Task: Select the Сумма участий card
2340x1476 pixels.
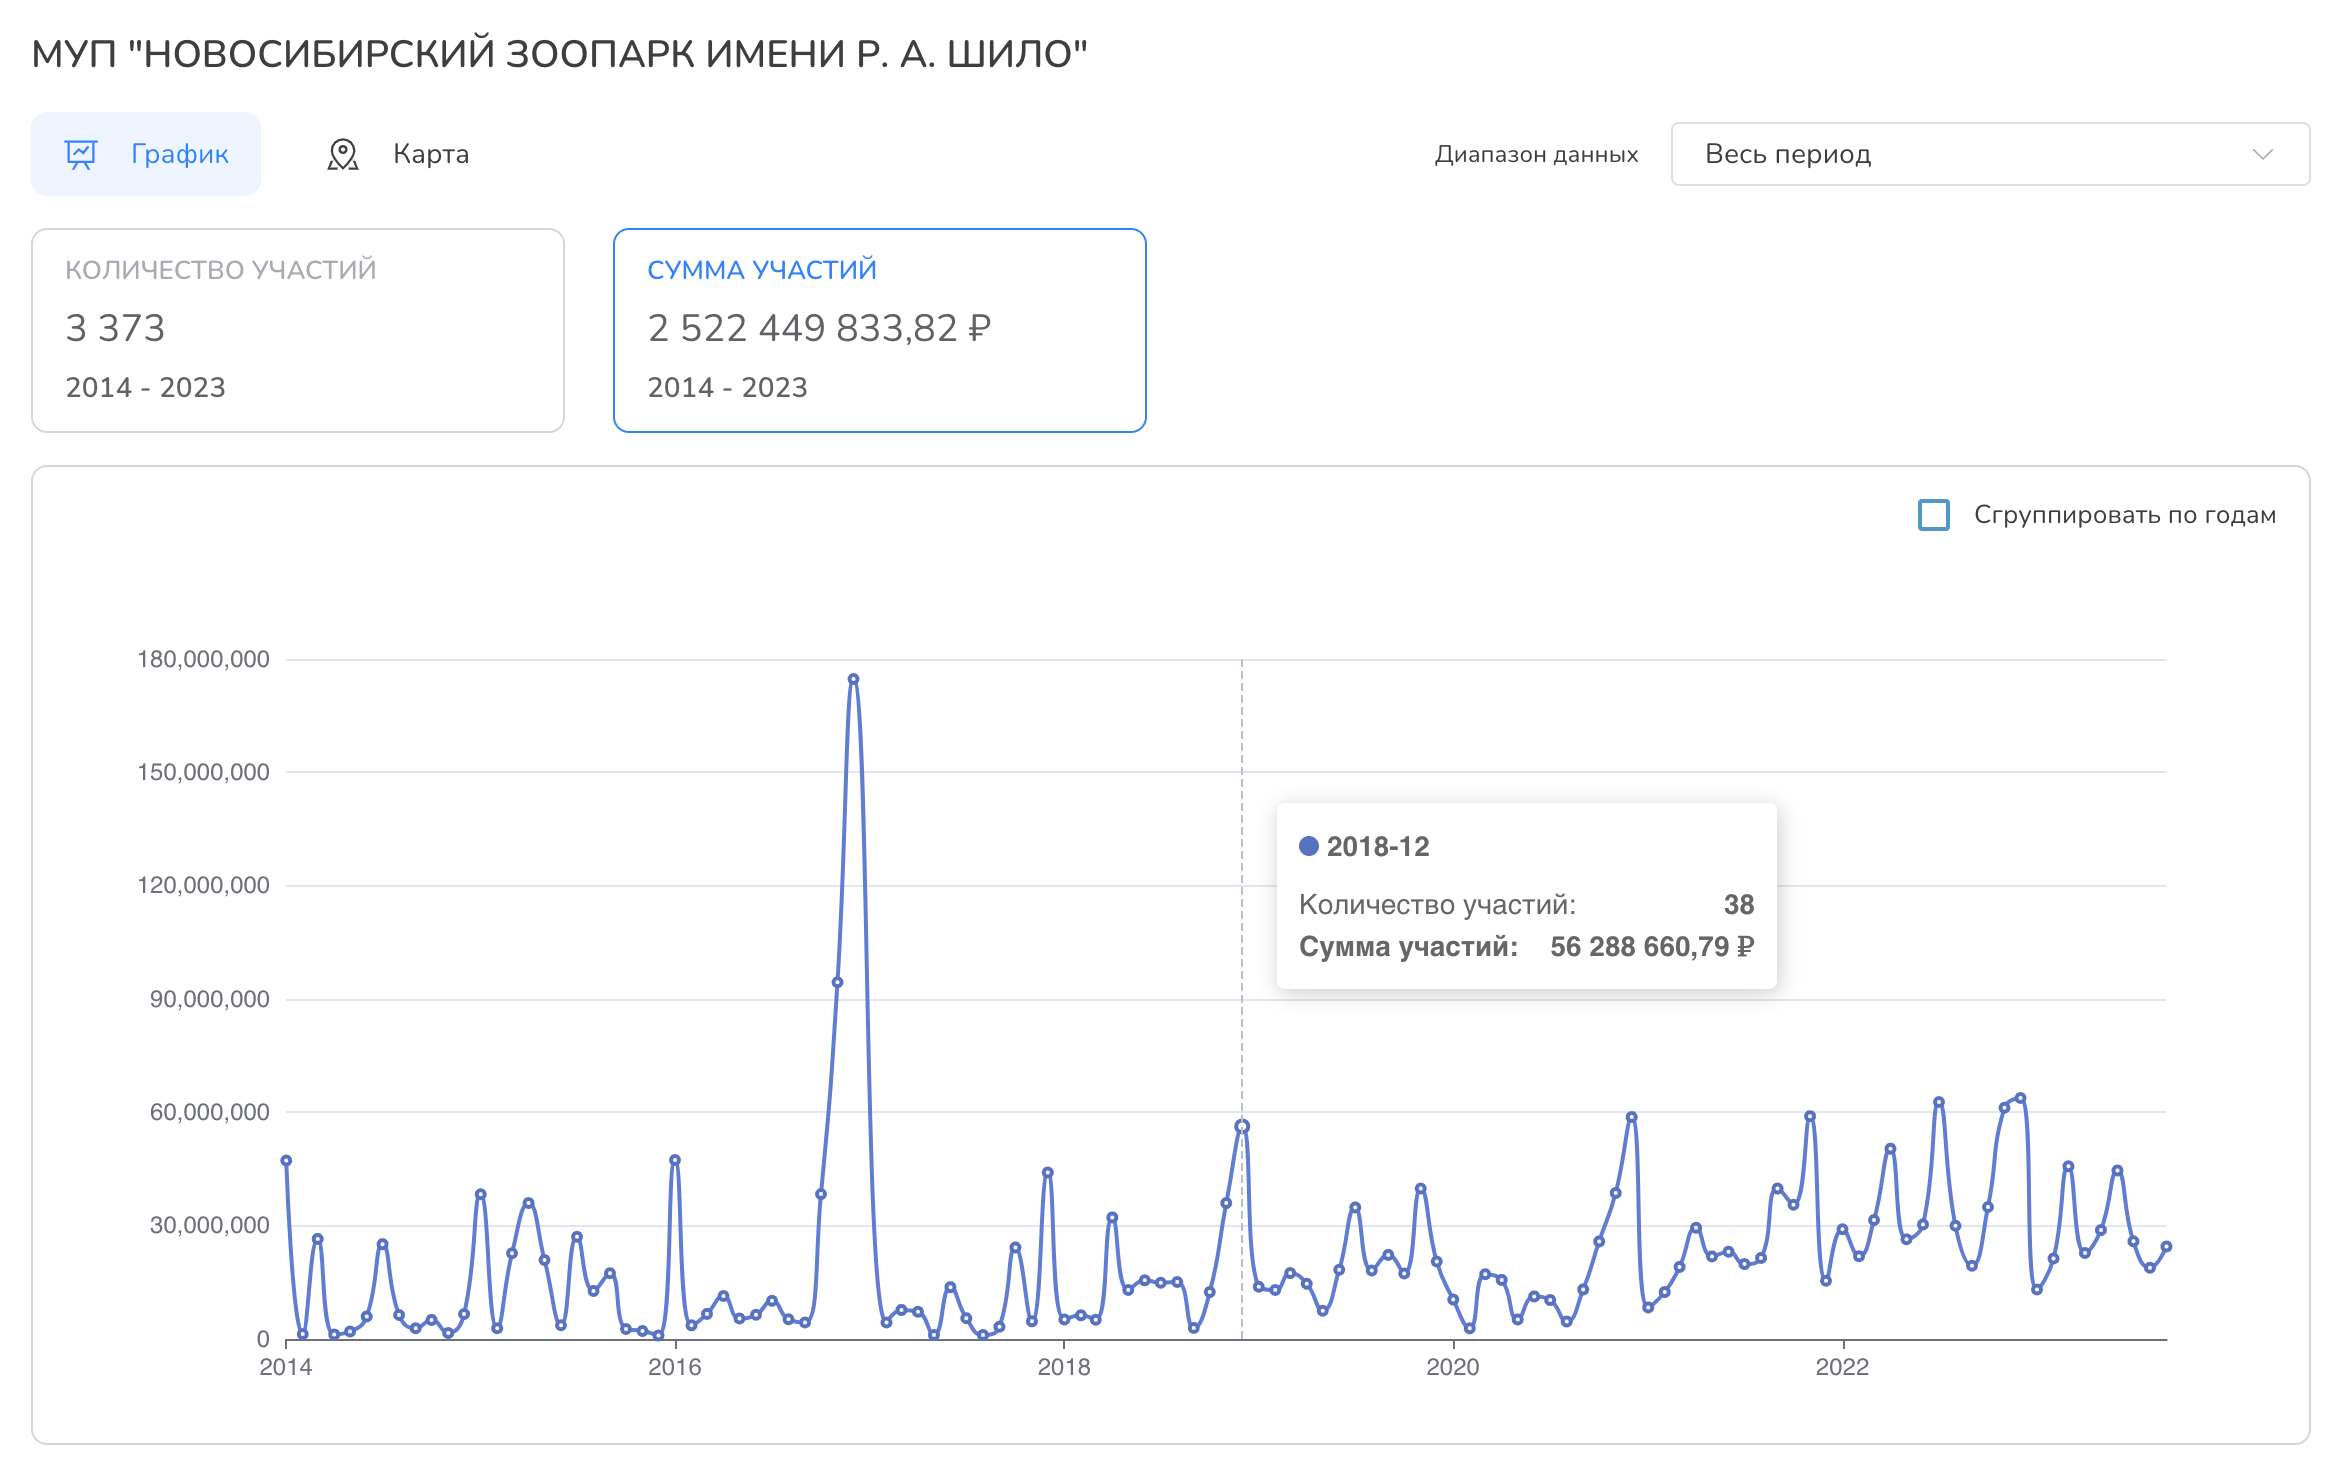Action: (880, 330)
